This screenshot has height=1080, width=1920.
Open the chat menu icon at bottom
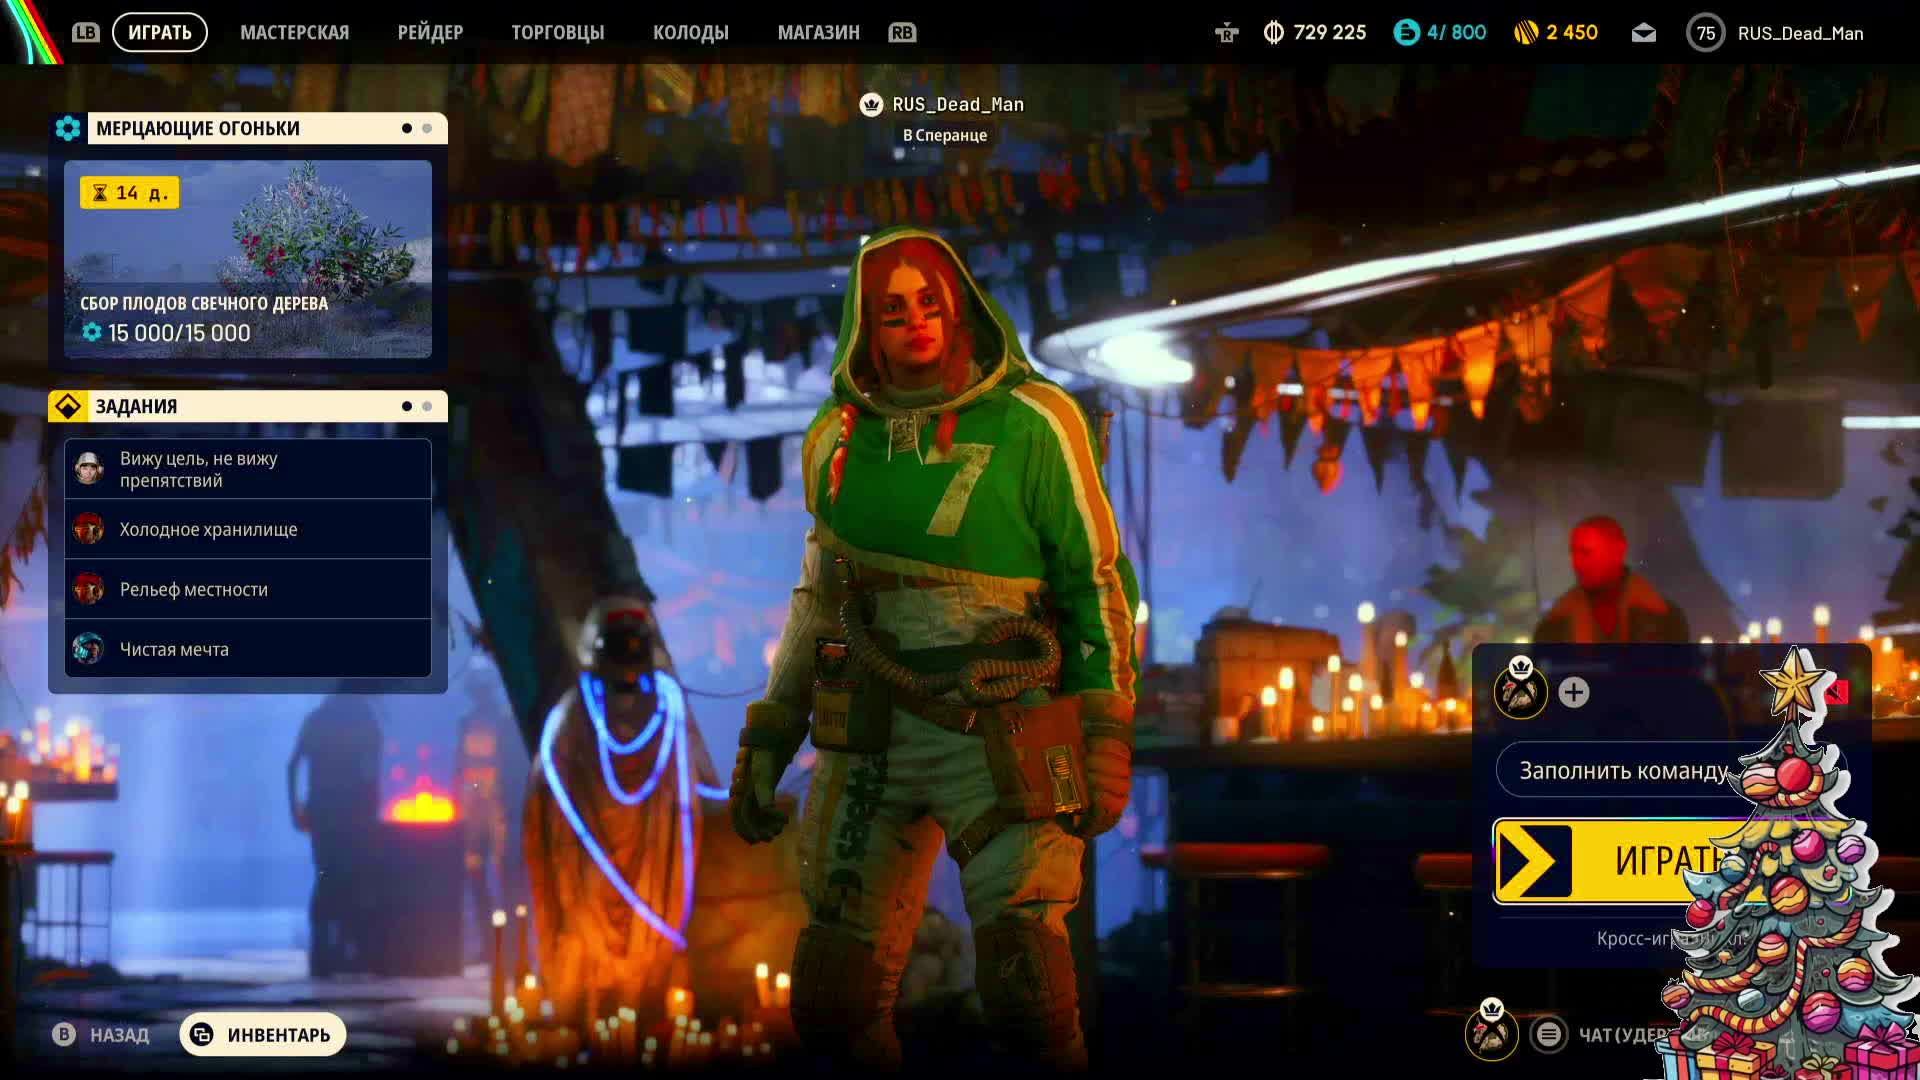pyautogui.click(x=1548, y=1034)
